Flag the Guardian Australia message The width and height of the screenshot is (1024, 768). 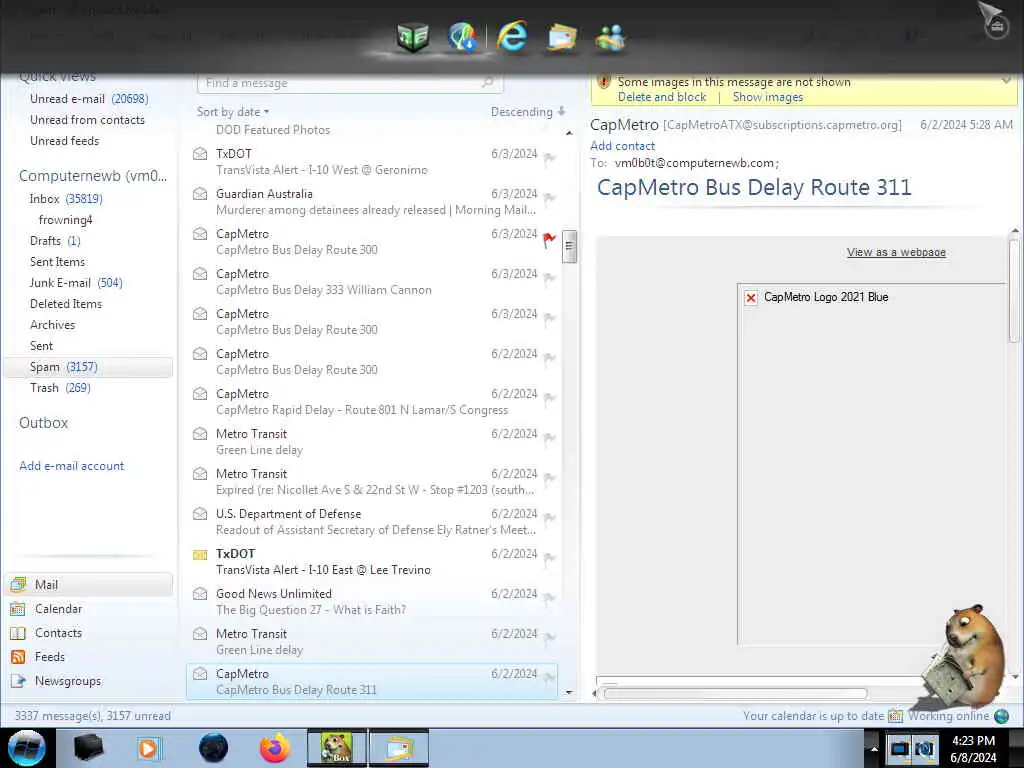click(550, 198)
